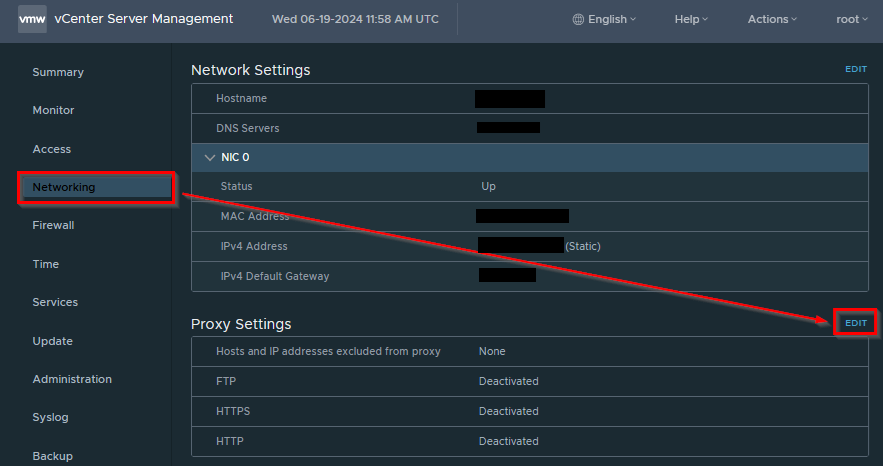Viewport: 883px width, 466px height.
Task: Select the Networking sidebar item
Action: (x=97, y=187)
